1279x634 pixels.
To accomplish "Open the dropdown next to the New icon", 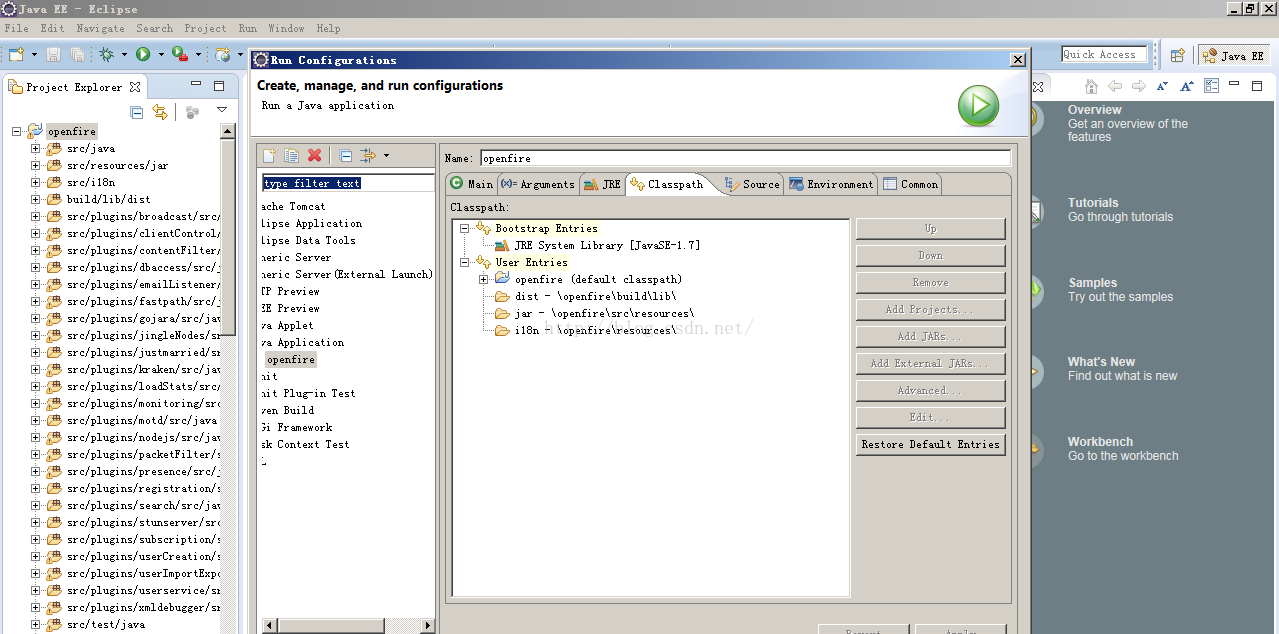I will [34, 55].
